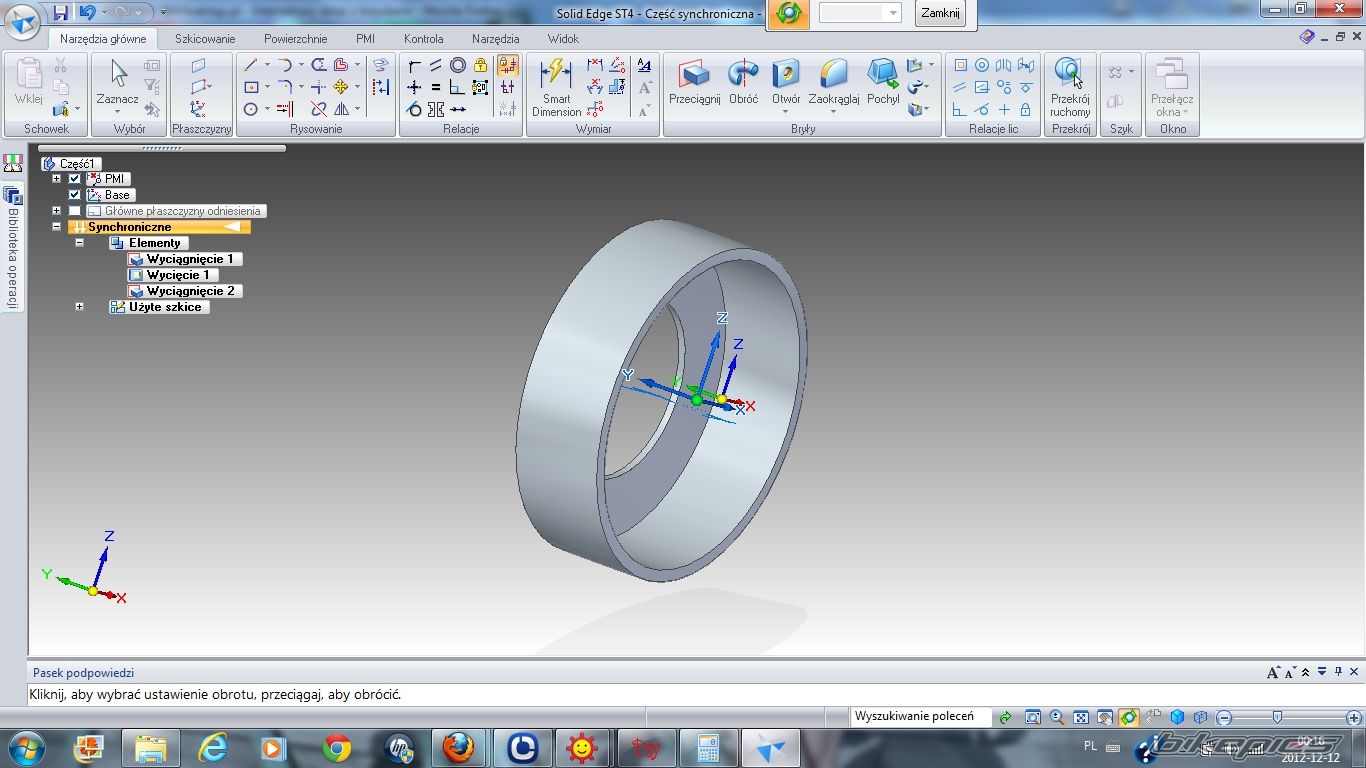Click the Zoom Area icon in status bar
Screen dimensions: 1366x768
[x=1033, y=717]
